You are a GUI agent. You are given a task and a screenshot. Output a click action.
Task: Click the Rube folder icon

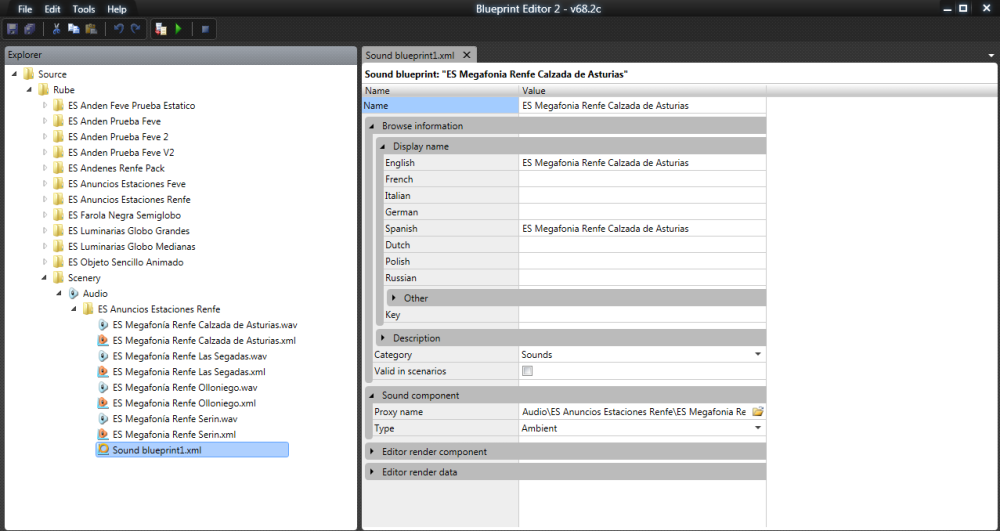pyautogui.click(x=43, y=90)
